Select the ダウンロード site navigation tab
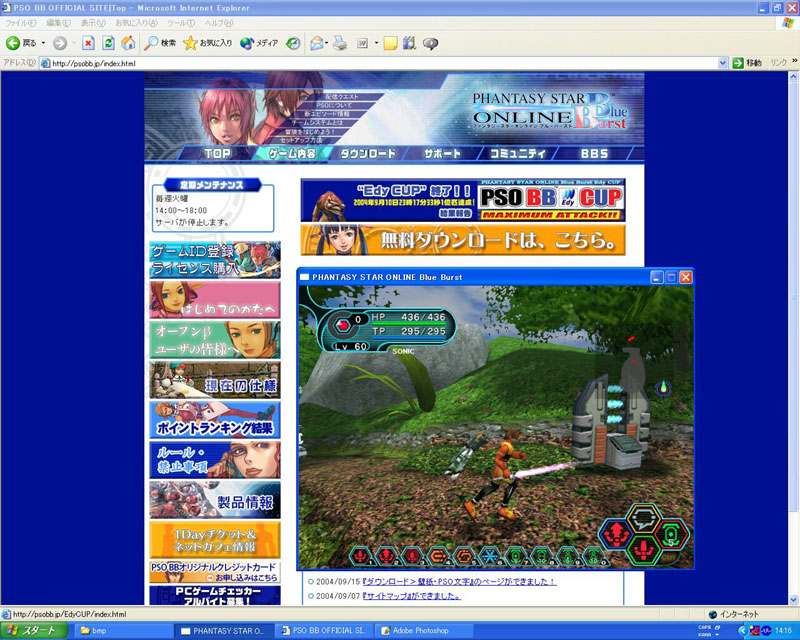The image size is (800, 640). click(x=368, y=154)
